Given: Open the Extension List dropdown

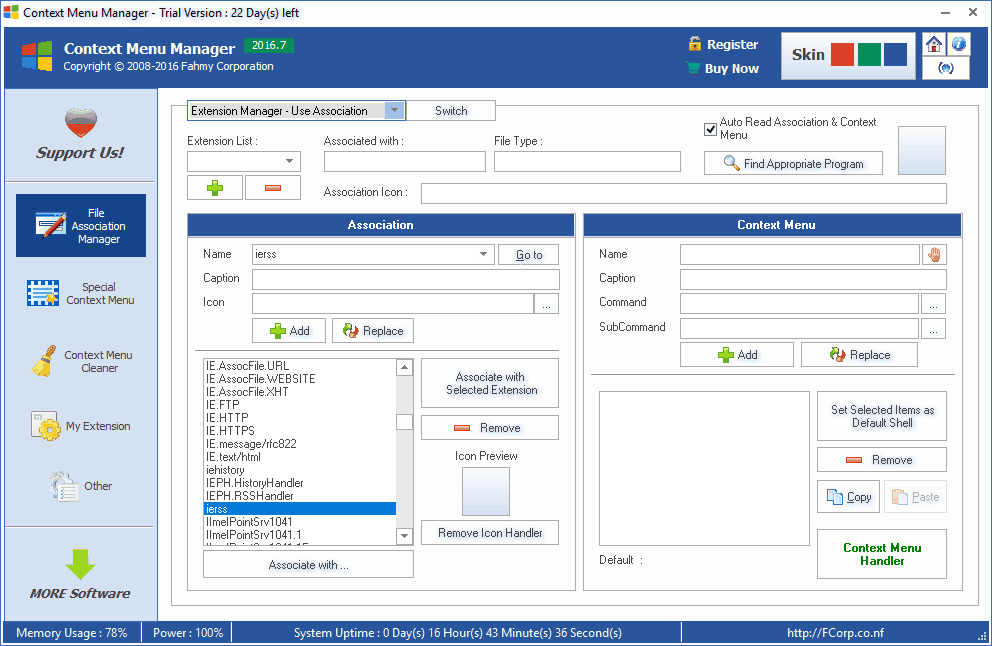Looking at the screenshot, I should pos(289,161).
